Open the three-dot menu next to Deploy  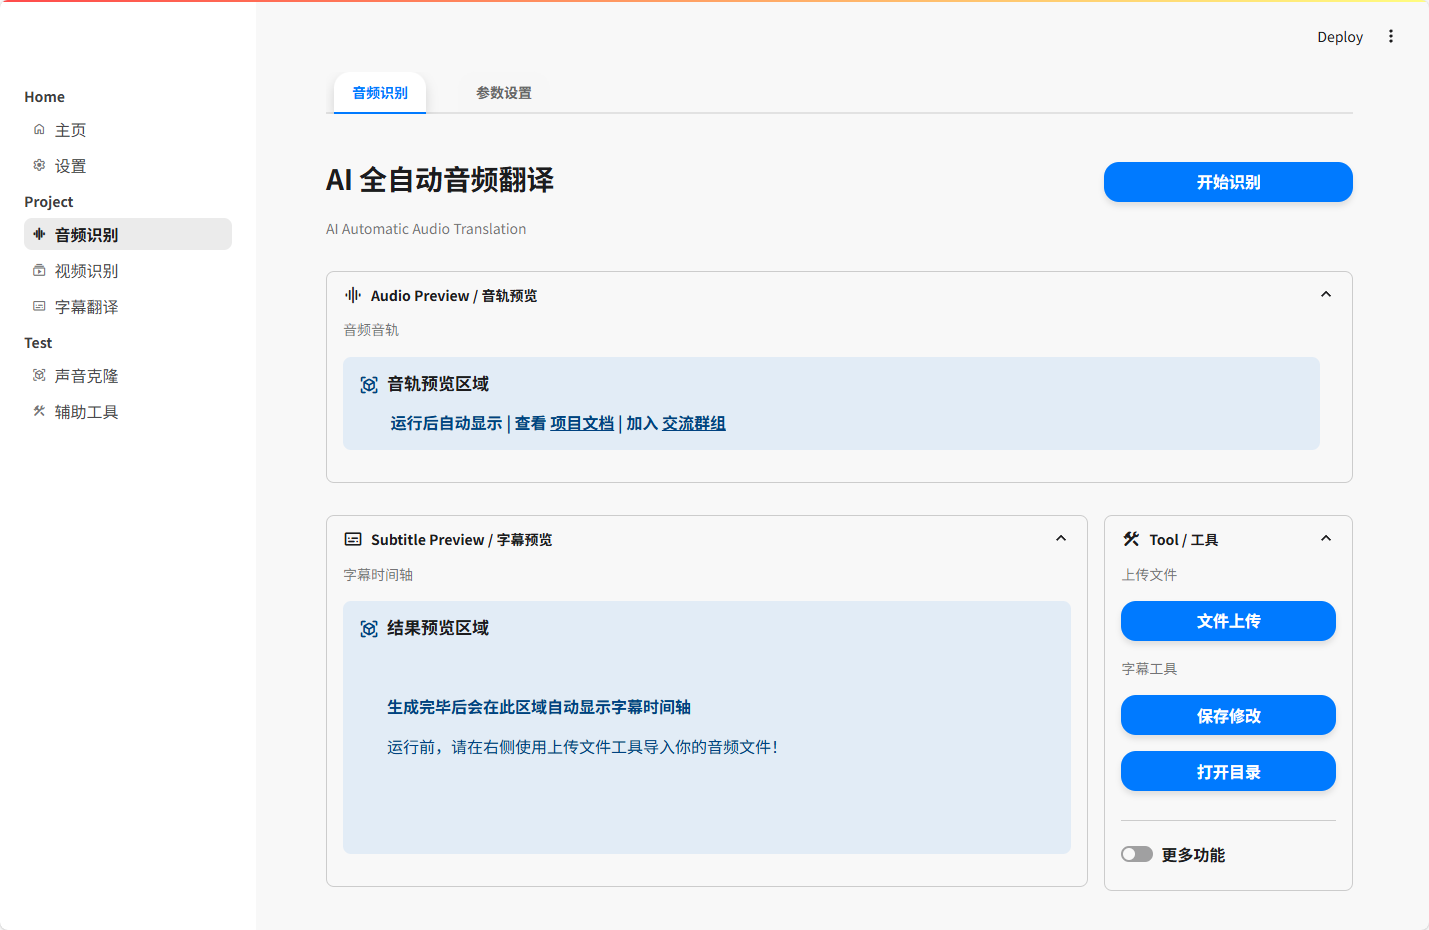[x=1390, y=37]
